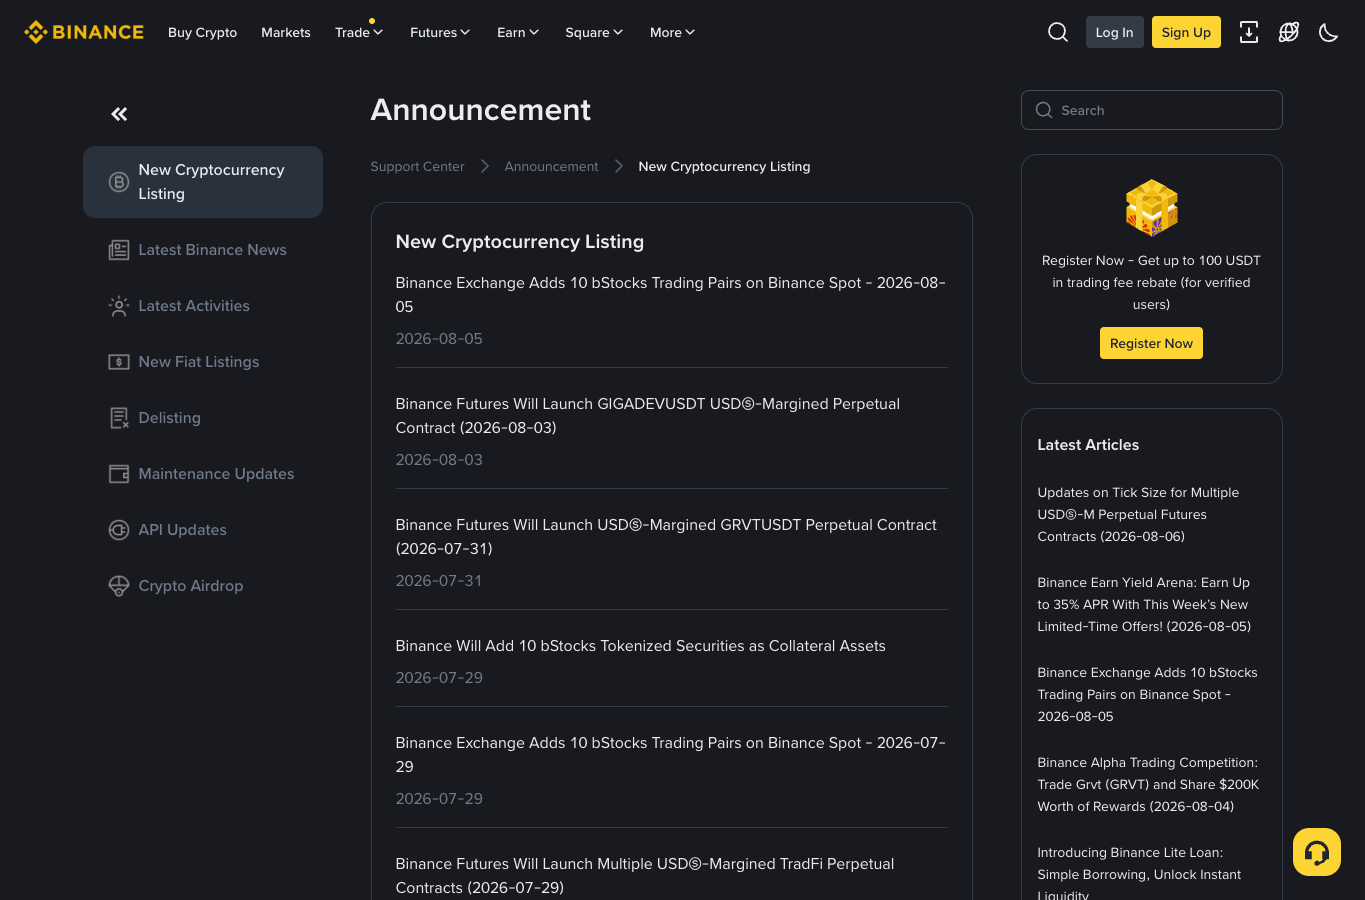Click the magnifier inside announcement search box
Screen dimensions: 1365x900
click(1044, 110)
